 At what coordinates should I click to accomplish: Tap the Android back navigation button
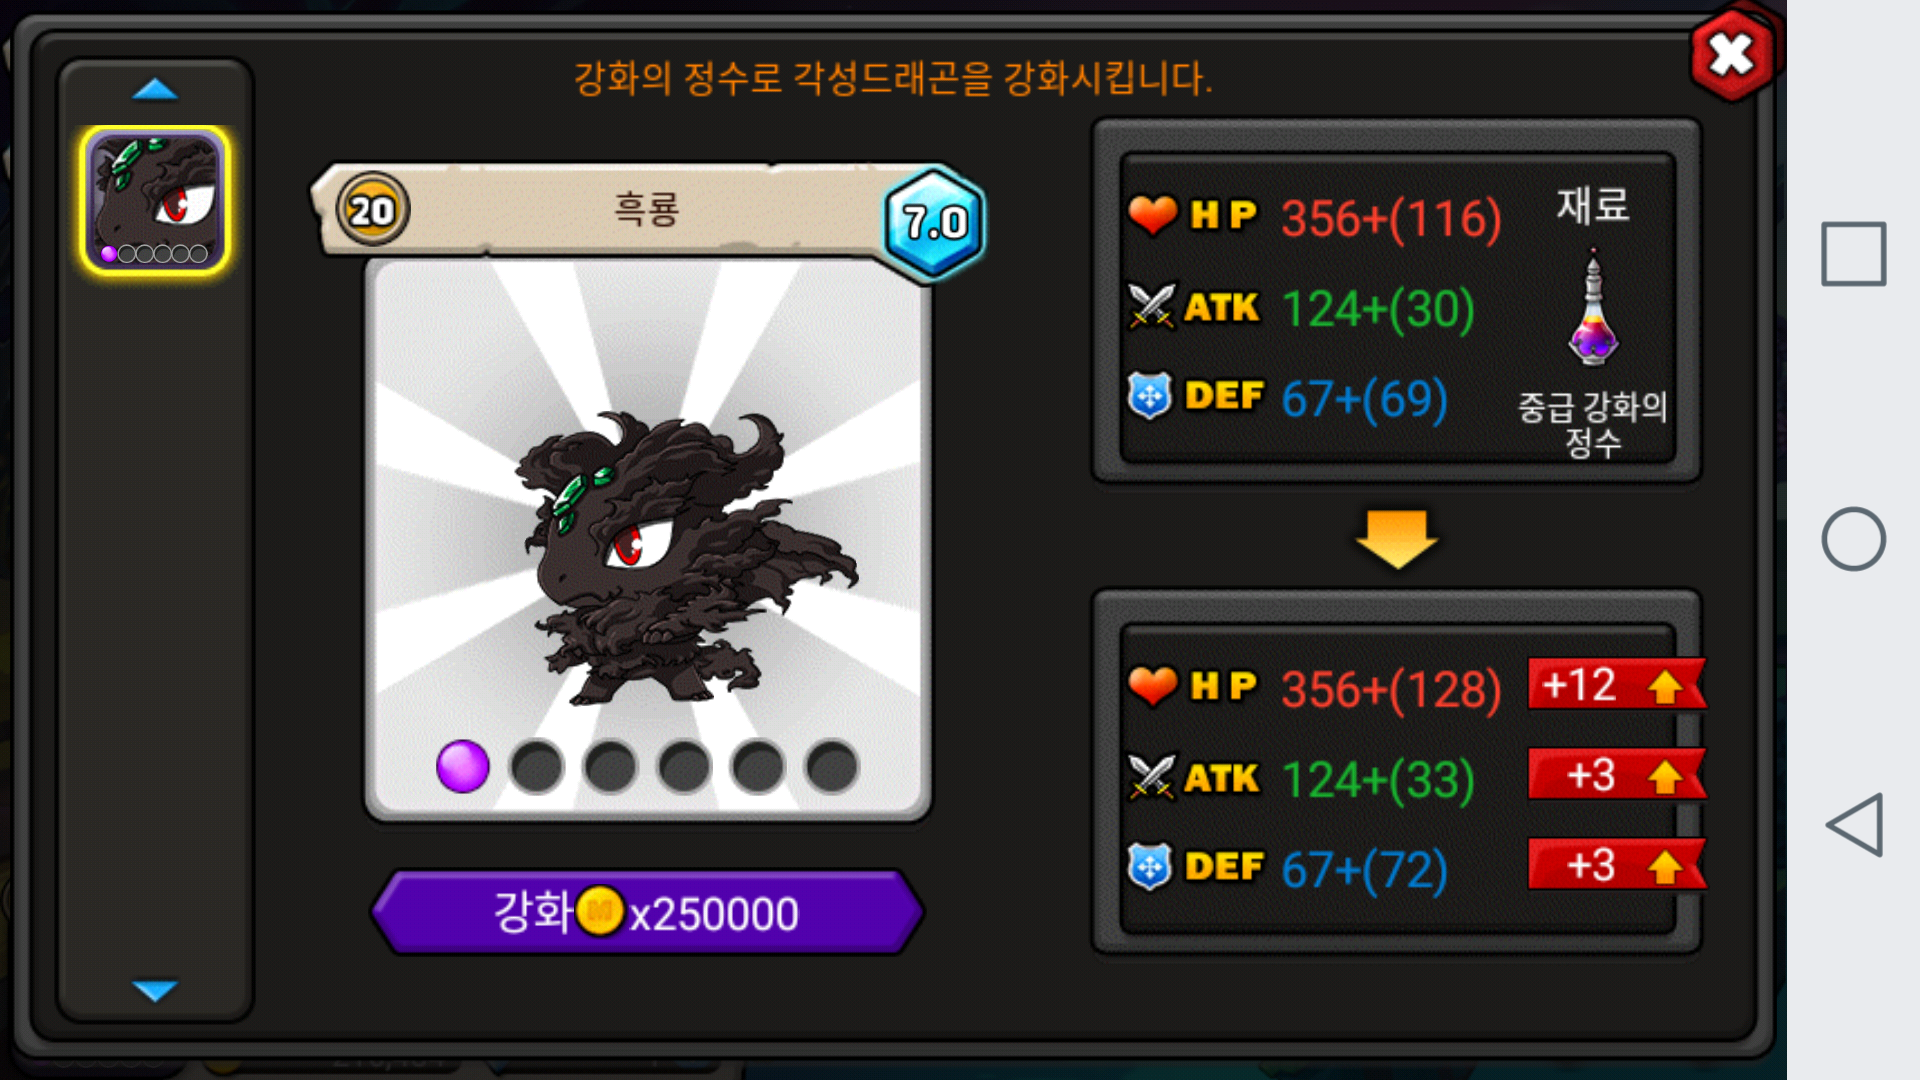point(1855,825)
